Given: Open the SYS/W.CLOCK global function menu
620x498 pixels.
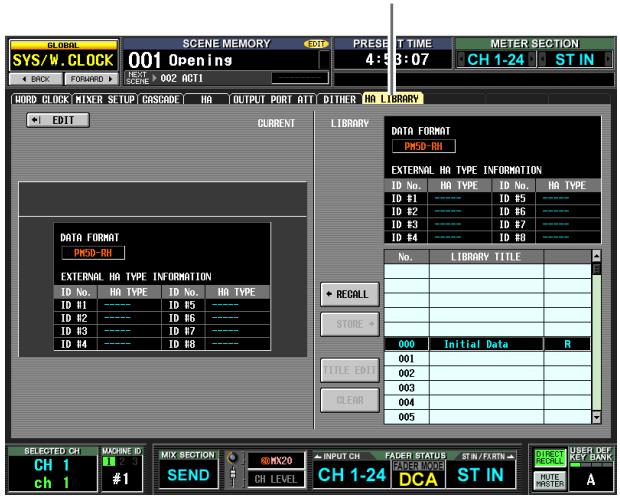Looking at the screenshot, I should [63, 60].
